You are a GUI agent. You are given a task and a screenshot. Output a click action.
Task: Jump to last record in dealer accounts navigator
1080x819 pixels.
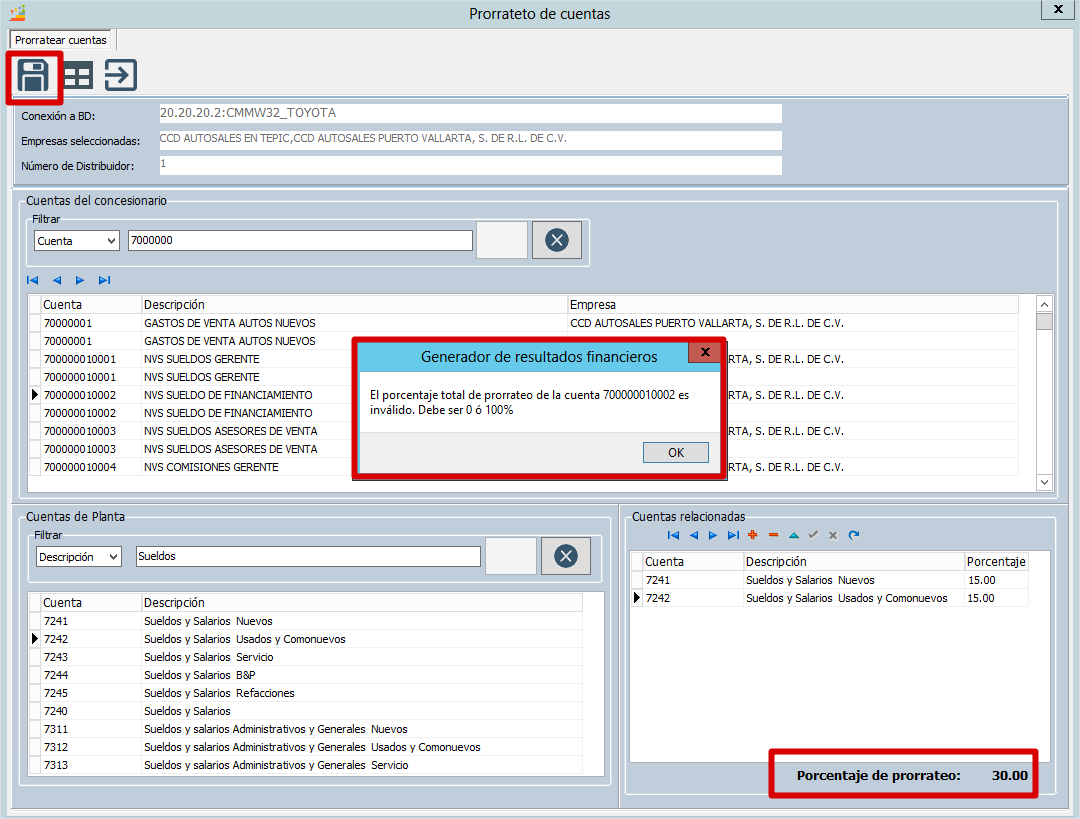pyautogui.click(x=104, y=280)
